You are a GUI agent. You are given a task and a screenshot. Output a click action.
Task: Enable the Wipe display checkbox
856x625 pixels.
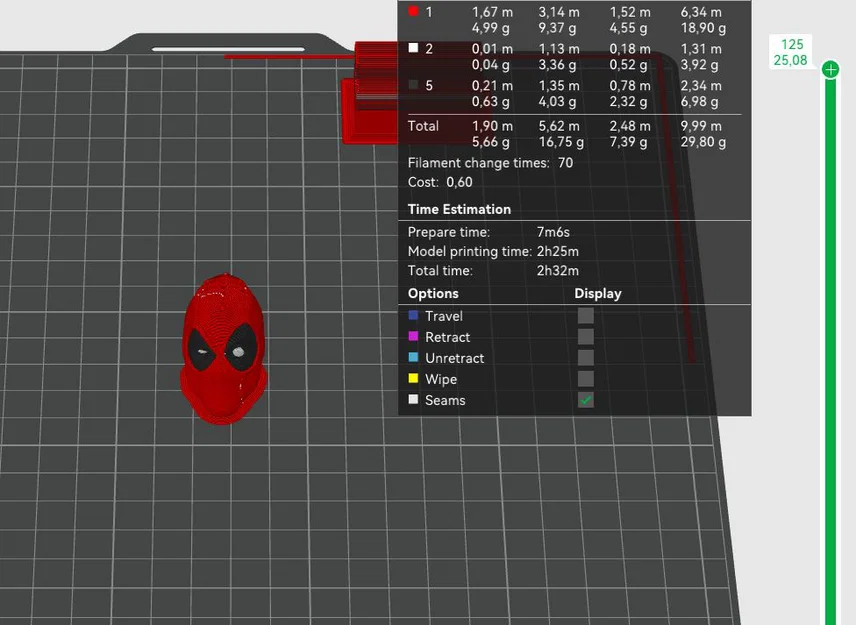pyautogui.click(x=585, y=378)
